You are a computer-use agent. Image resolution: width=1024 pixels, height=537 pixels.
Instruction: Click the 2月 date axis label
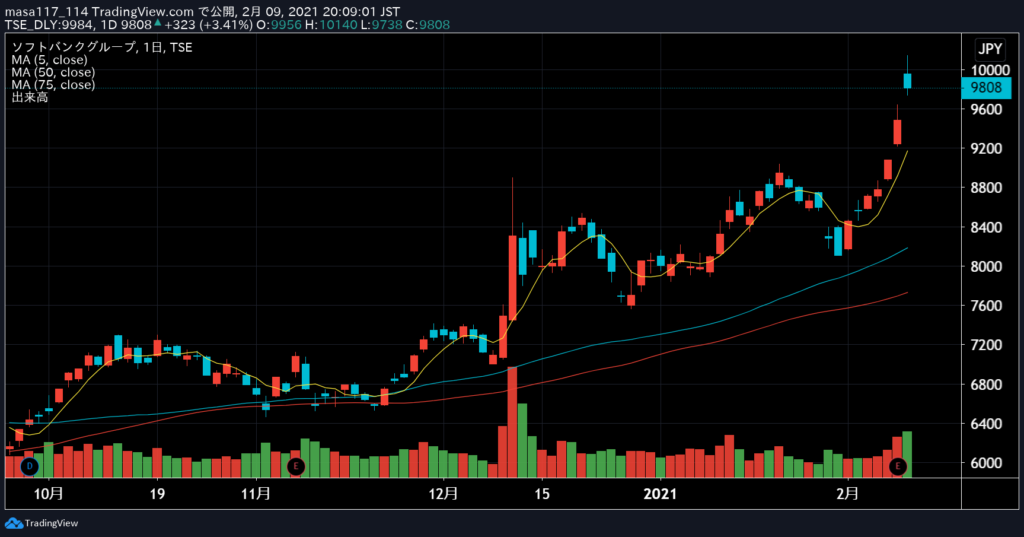848,494
